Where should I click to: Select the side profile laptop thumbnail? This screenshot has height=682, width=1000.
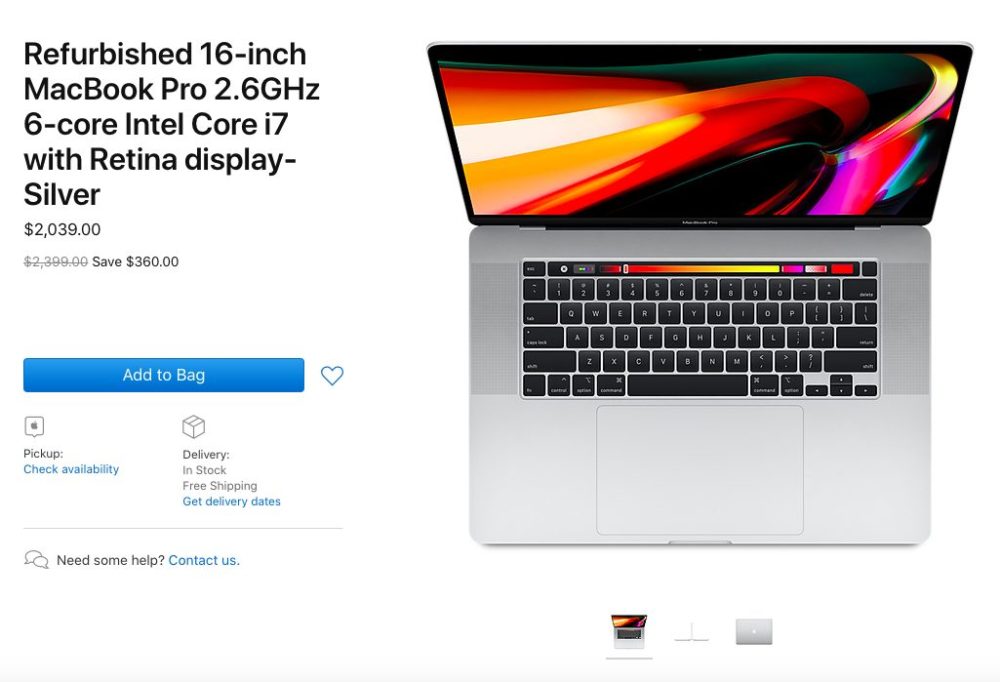(x=691, y=632)
